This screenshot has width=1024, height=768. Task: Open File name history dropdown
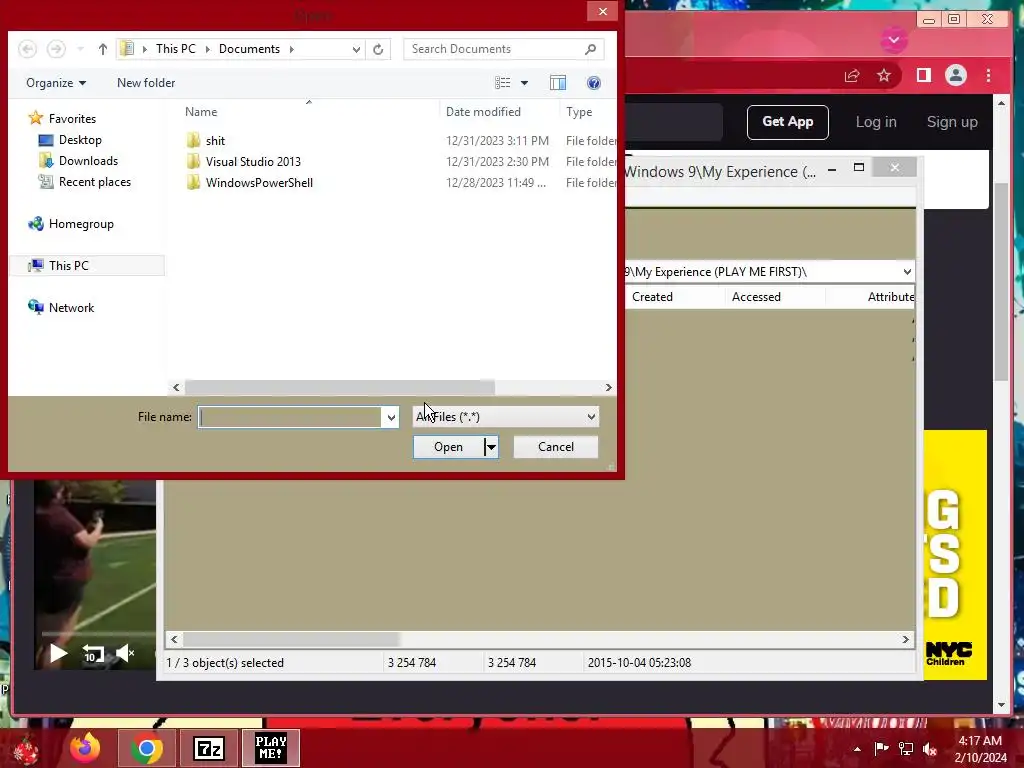391,417
